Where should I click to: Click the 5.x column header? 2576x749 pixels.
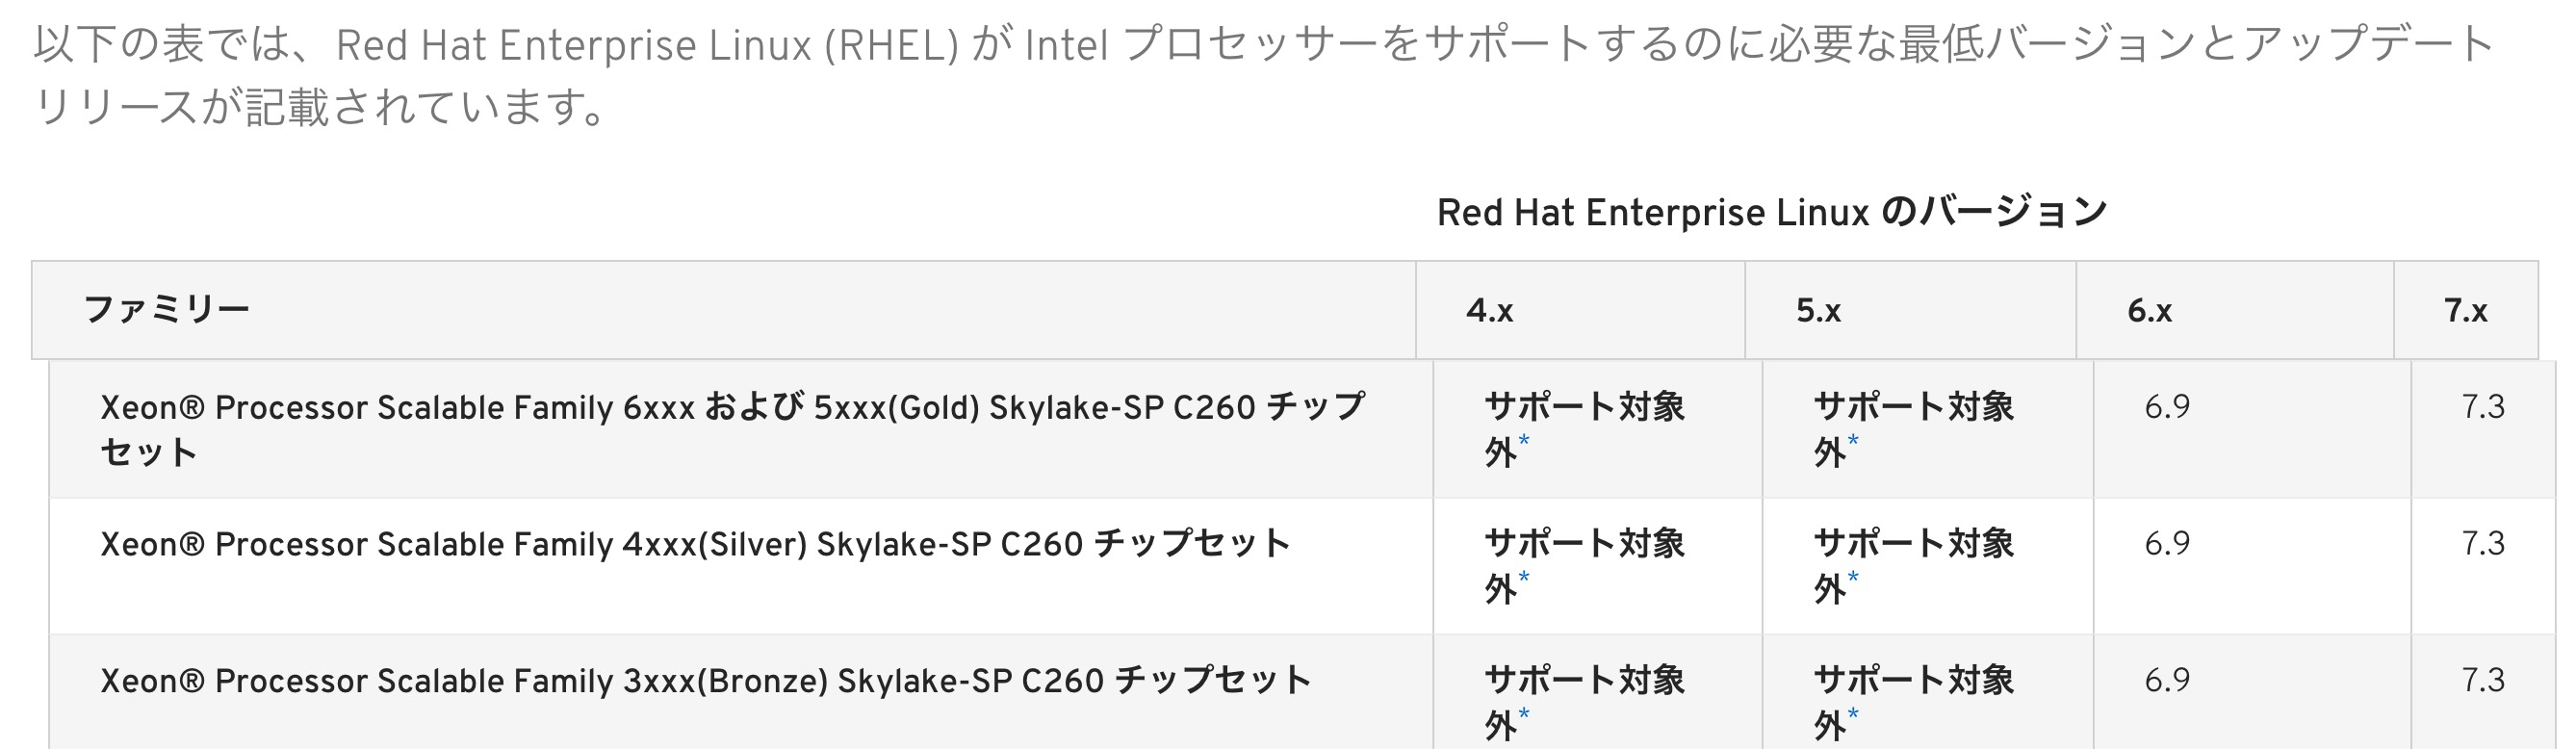tap(1818, 311)
